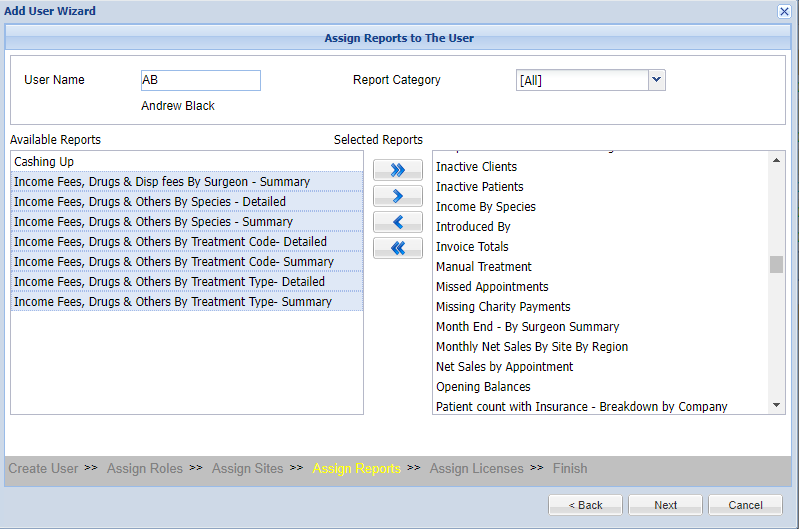Screen dimensions: 799x529
Task: Close the Add User Wizard dialog
Action: [x=784, y=11]
